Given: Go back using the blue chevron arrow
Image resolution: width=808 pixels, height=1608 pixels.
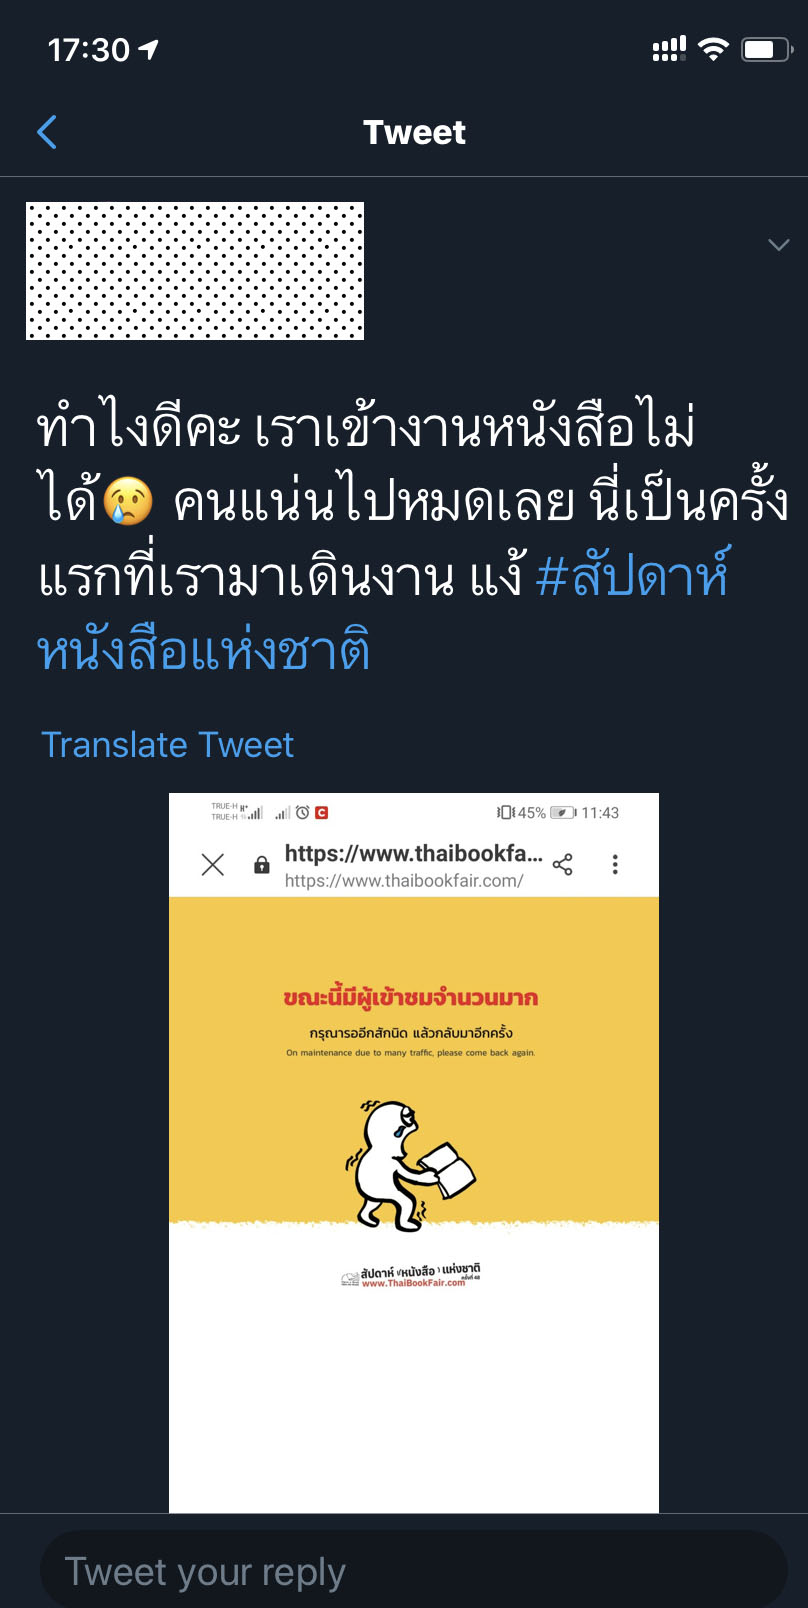Looking at the screenshot, I should coord(47,132).
